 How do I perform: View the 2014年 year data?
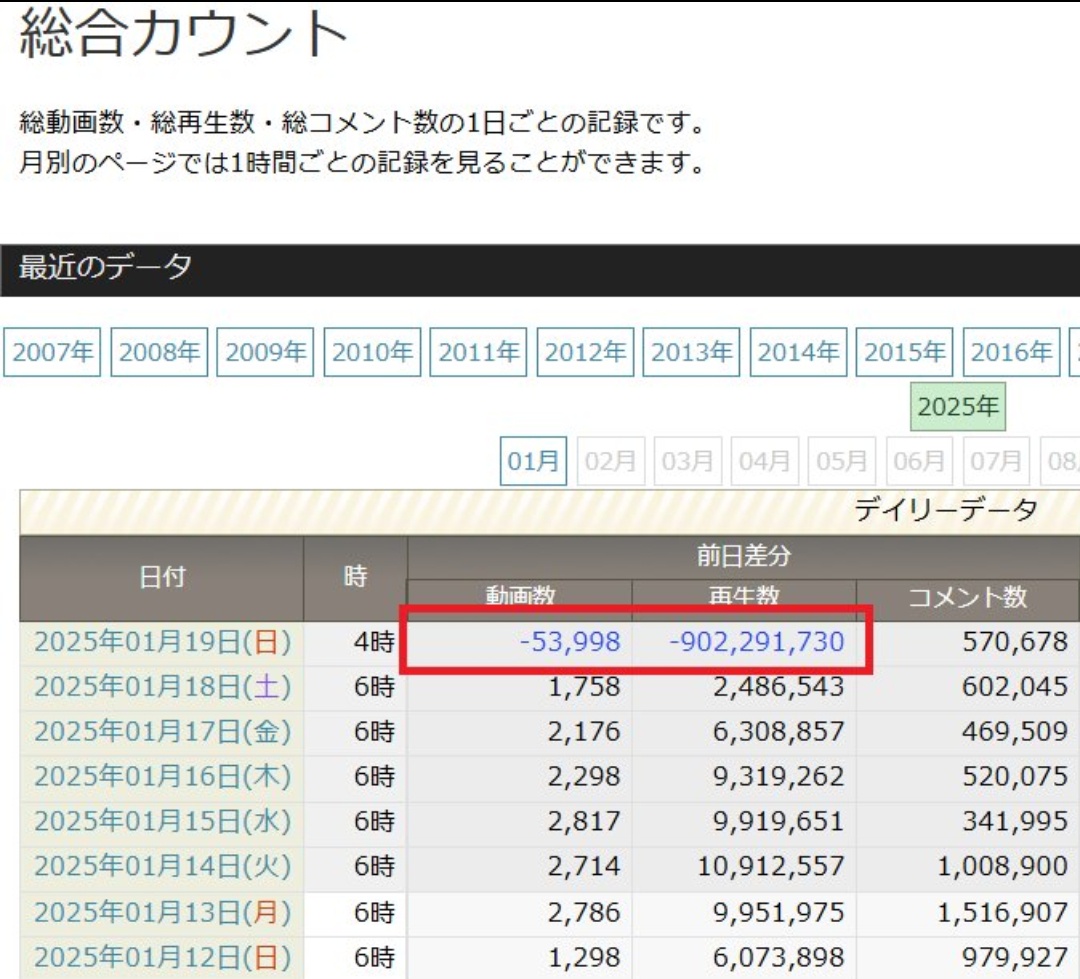[798, 352]
